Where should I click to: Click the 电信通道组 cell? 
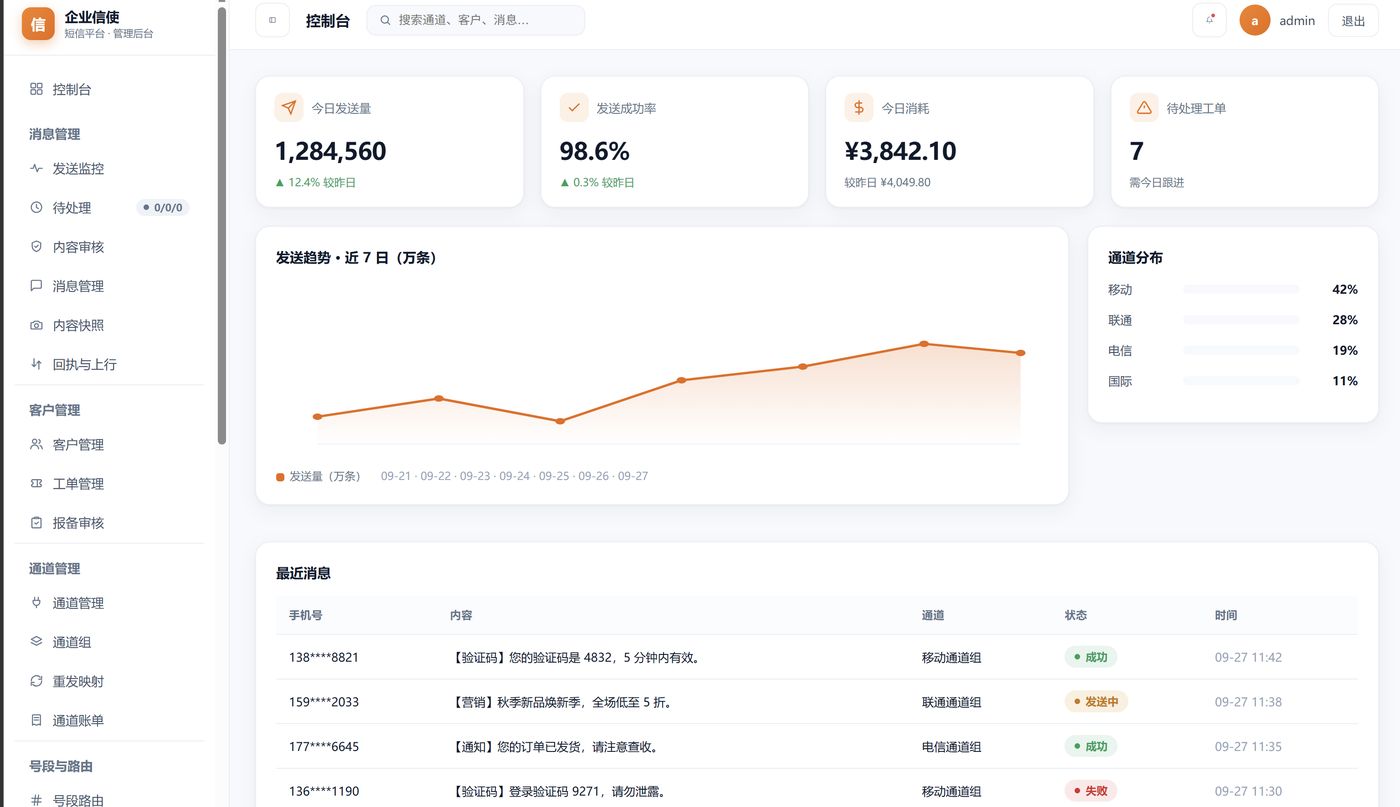(951, 746)
